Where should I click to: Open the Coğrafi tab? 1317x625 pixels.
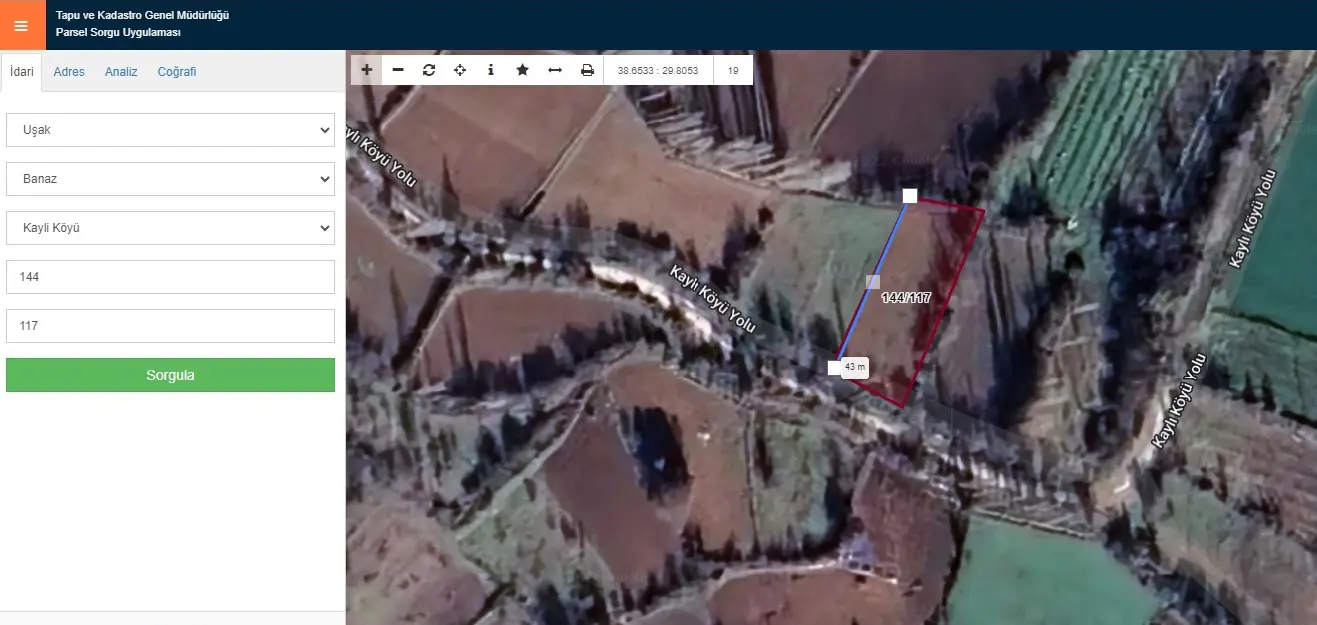pyautogui.click(x=177, y=72)
